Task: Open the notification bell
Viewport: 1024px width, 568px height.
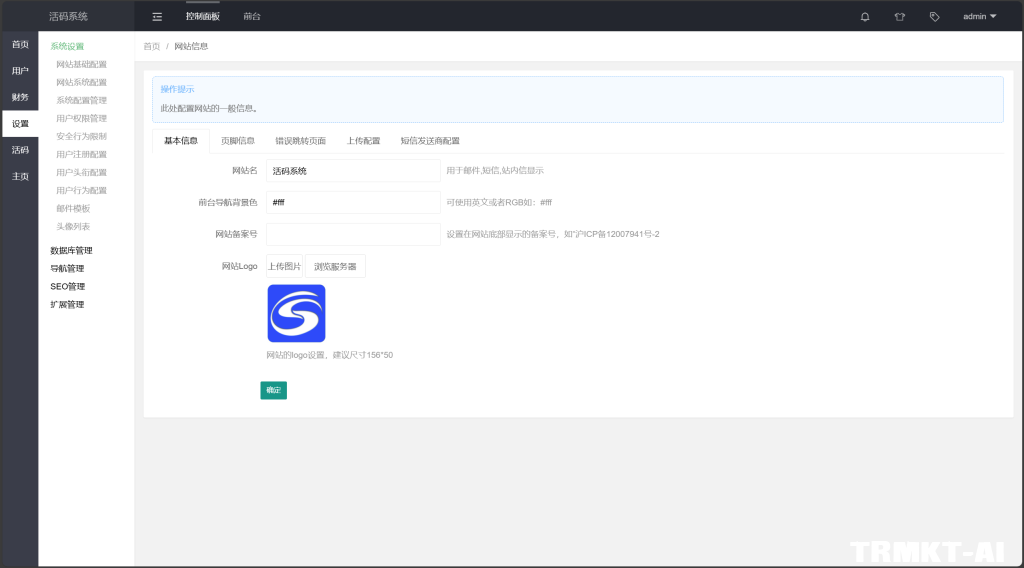Action: (x=865, y=16)
